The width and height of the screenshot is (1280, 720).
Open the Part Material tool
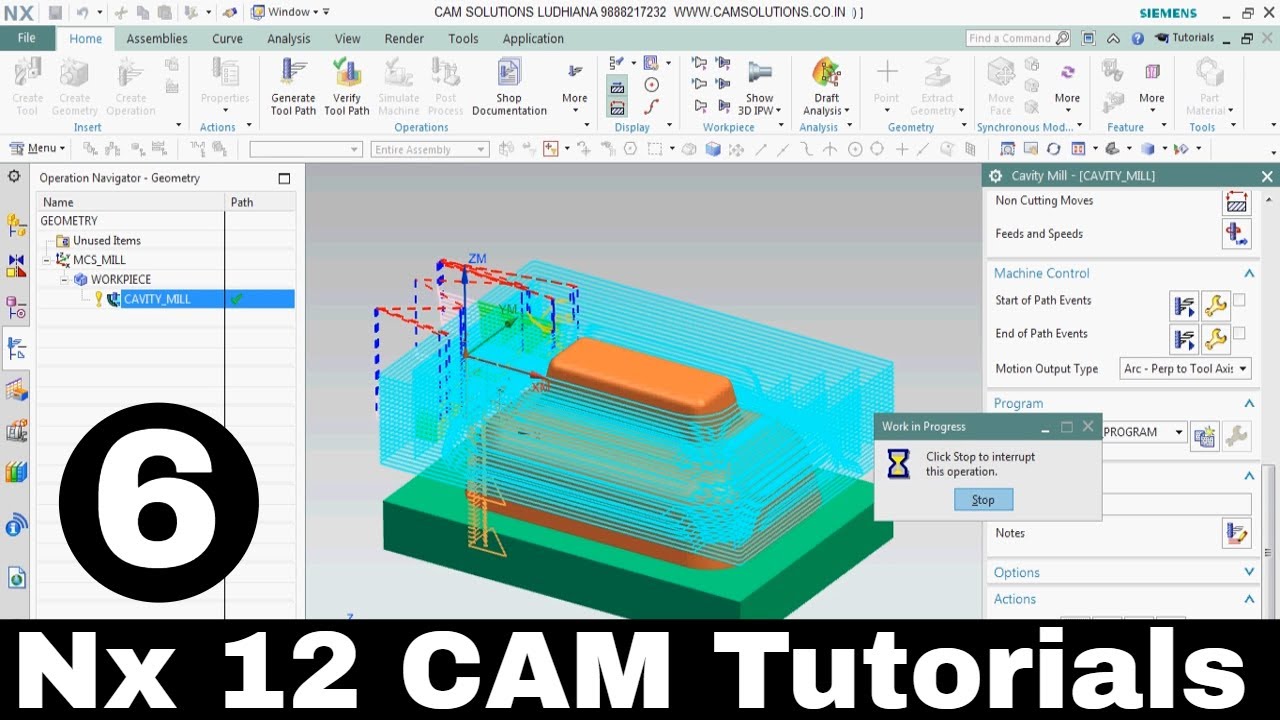pyautogui.click(x=1210, y=86)
